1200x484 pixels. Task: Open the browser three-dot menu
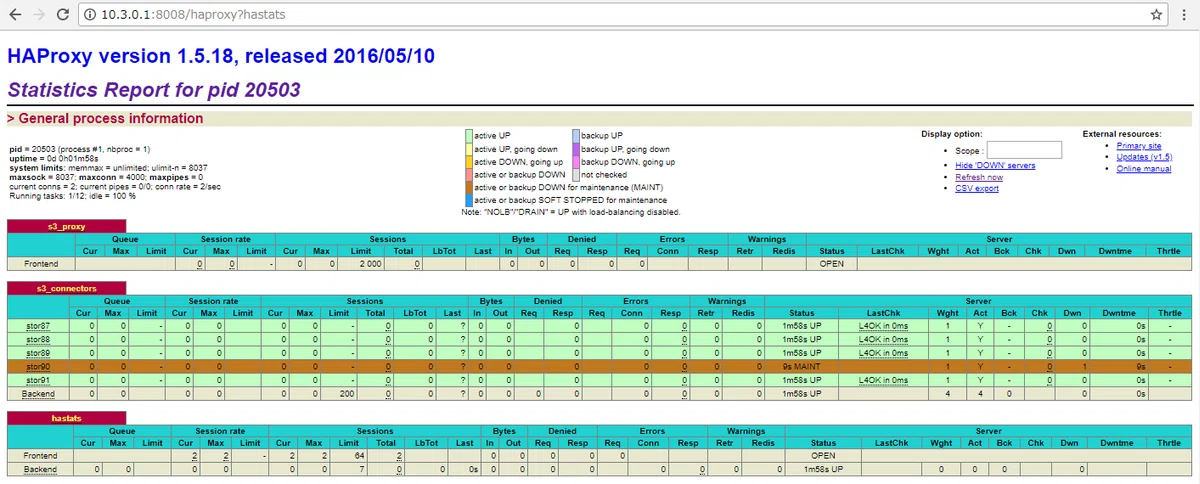click(x=1183, y=15)
